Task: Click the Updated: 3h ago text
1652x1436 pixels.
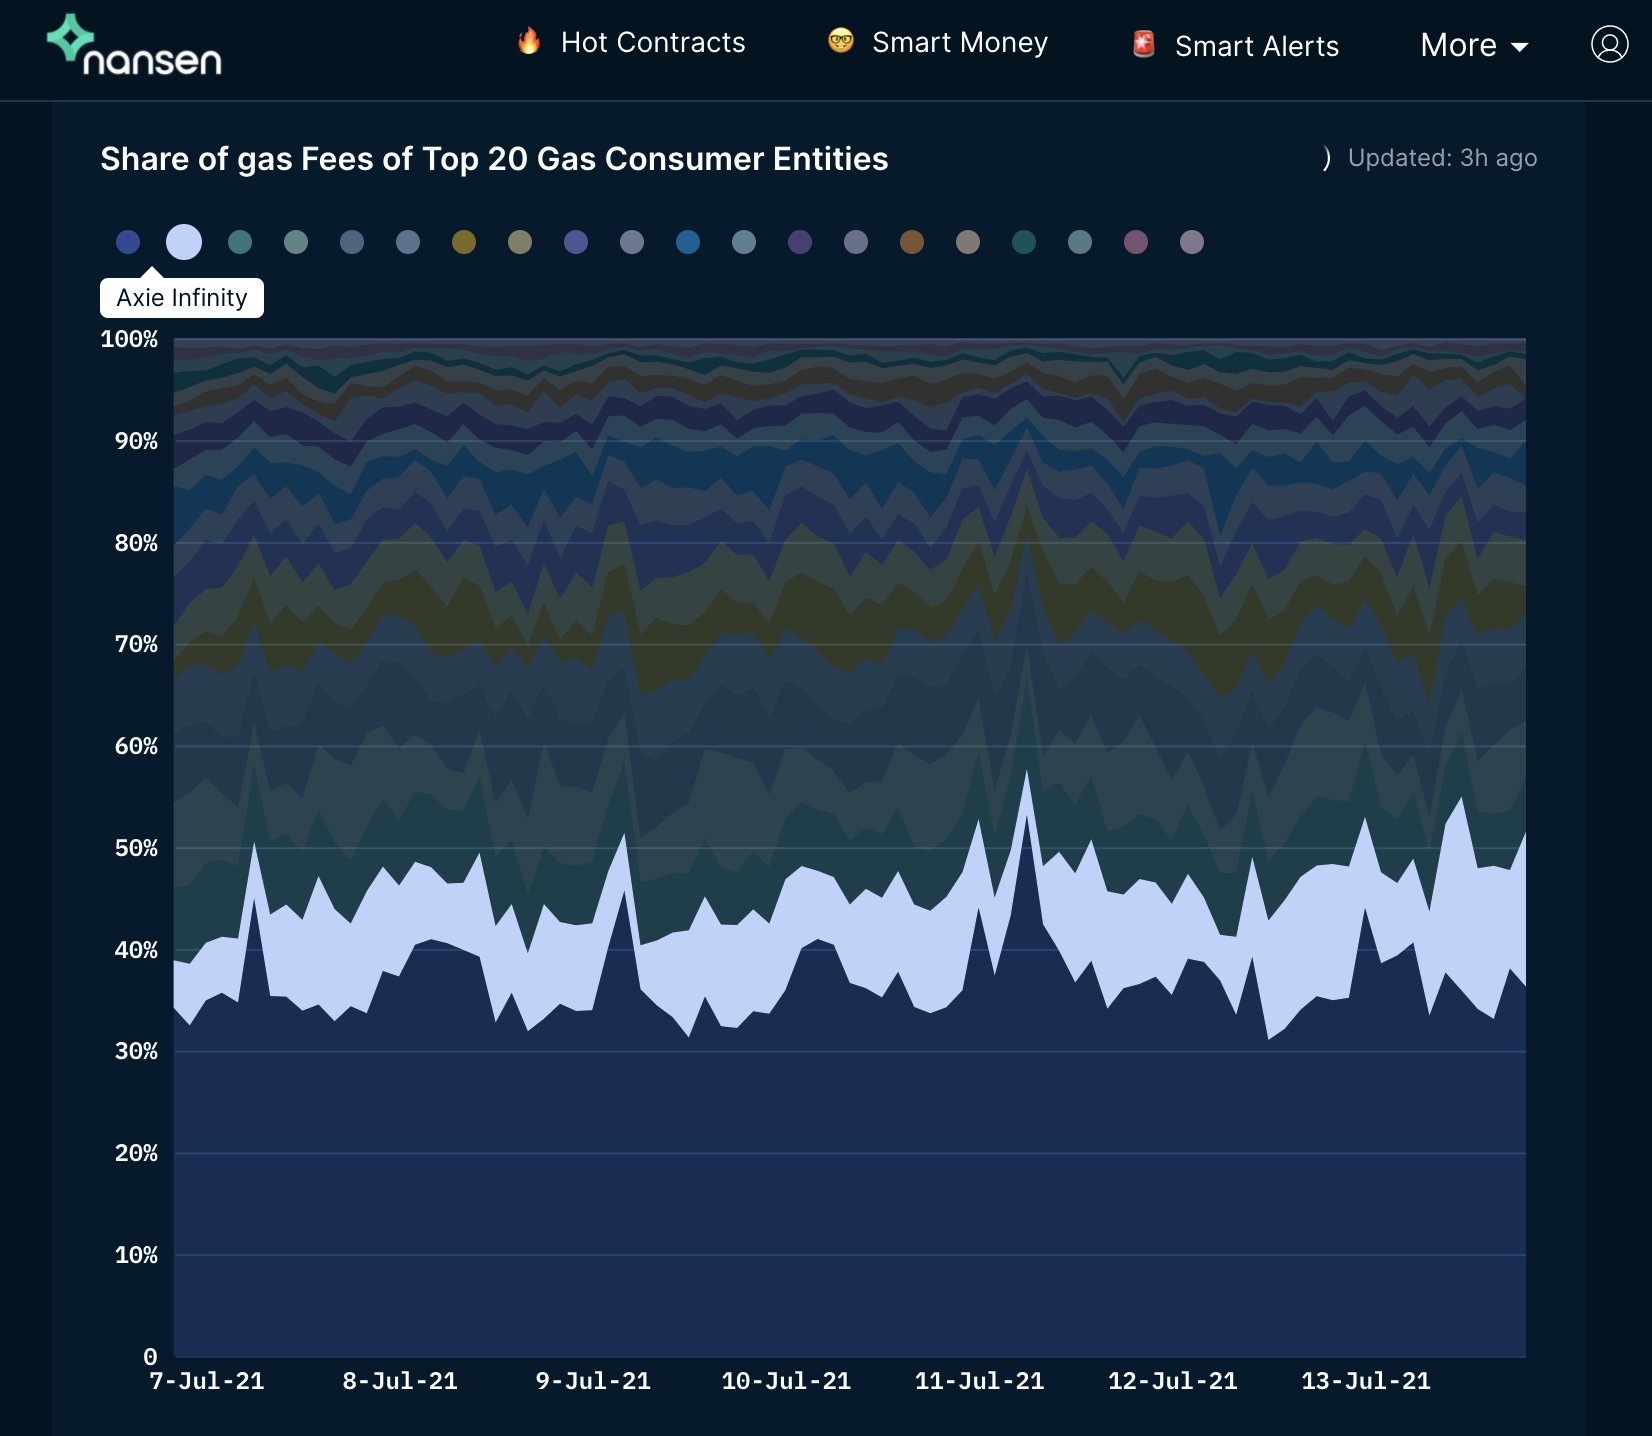Action: 1442,158
